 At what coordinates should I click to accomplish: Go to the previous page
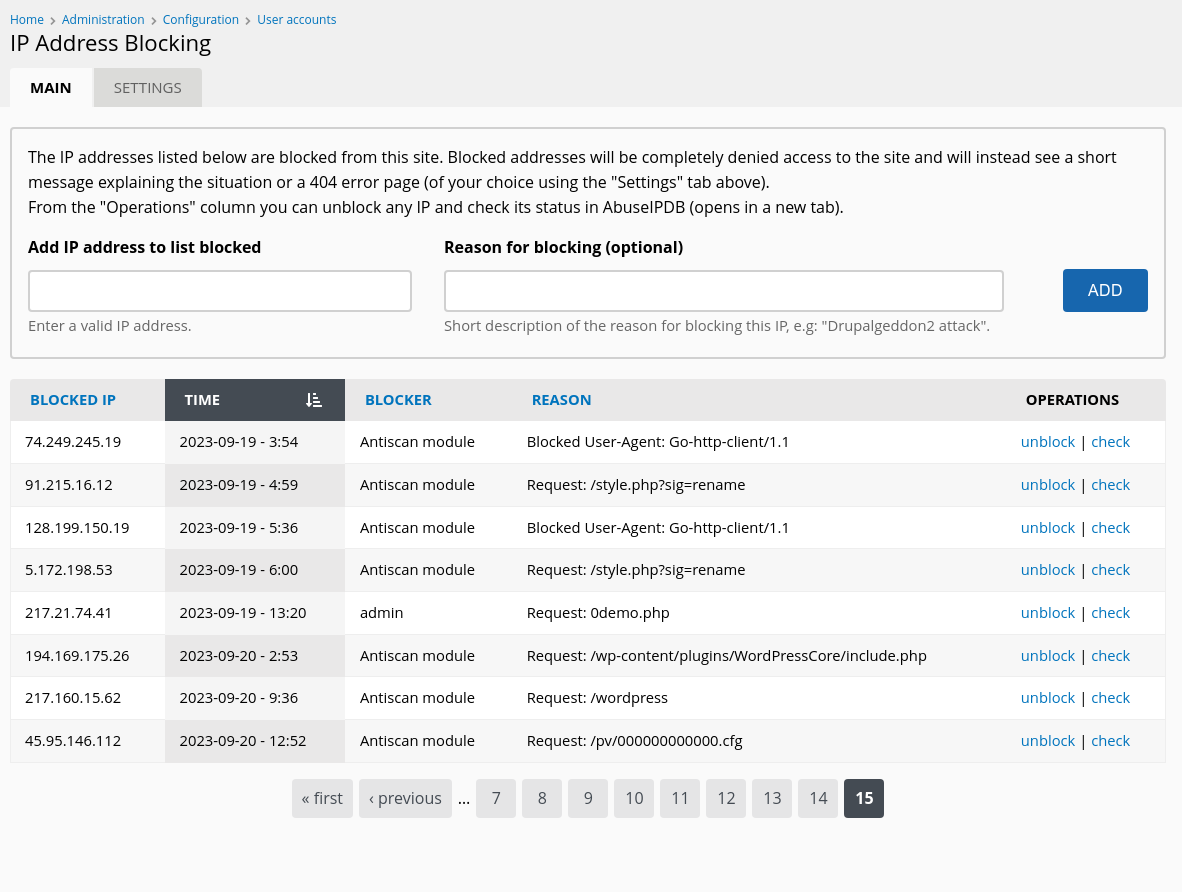(x=406, y=799)
